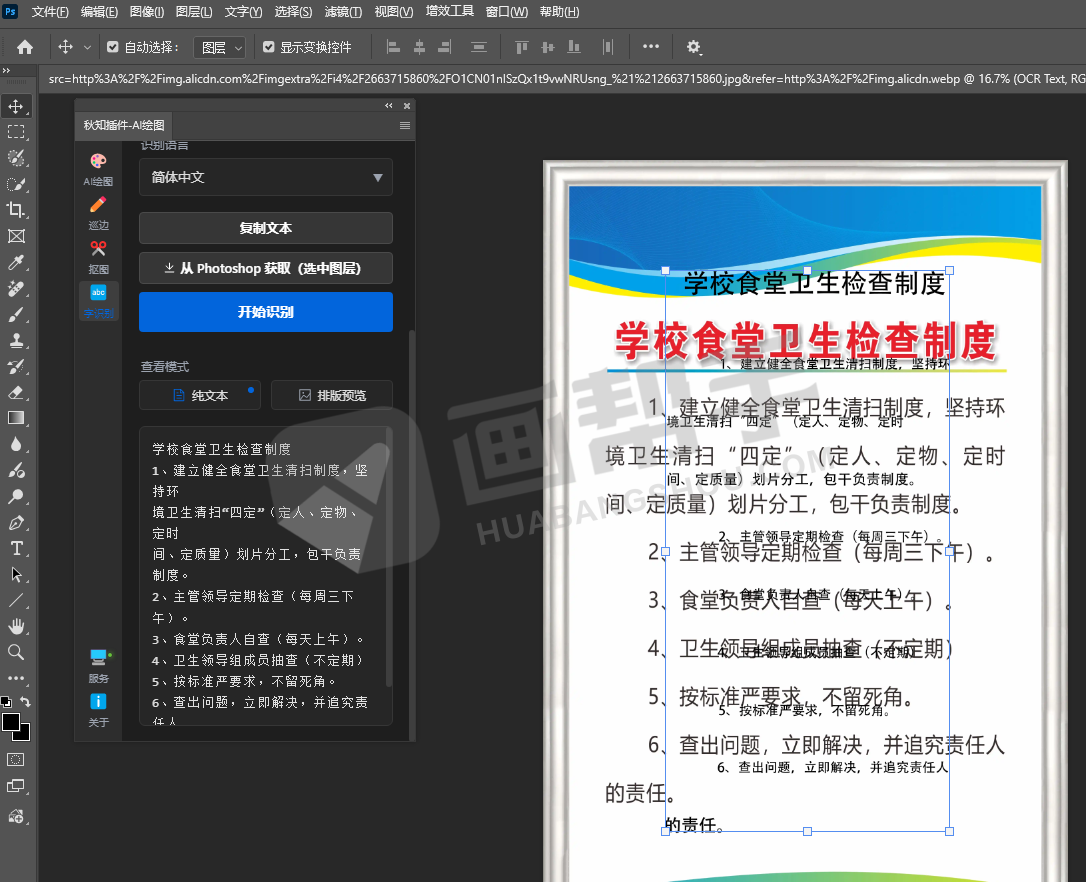This screenshot has width=1086, height=882.
Task: Open the 图像(I) menu
Action: 147,12
